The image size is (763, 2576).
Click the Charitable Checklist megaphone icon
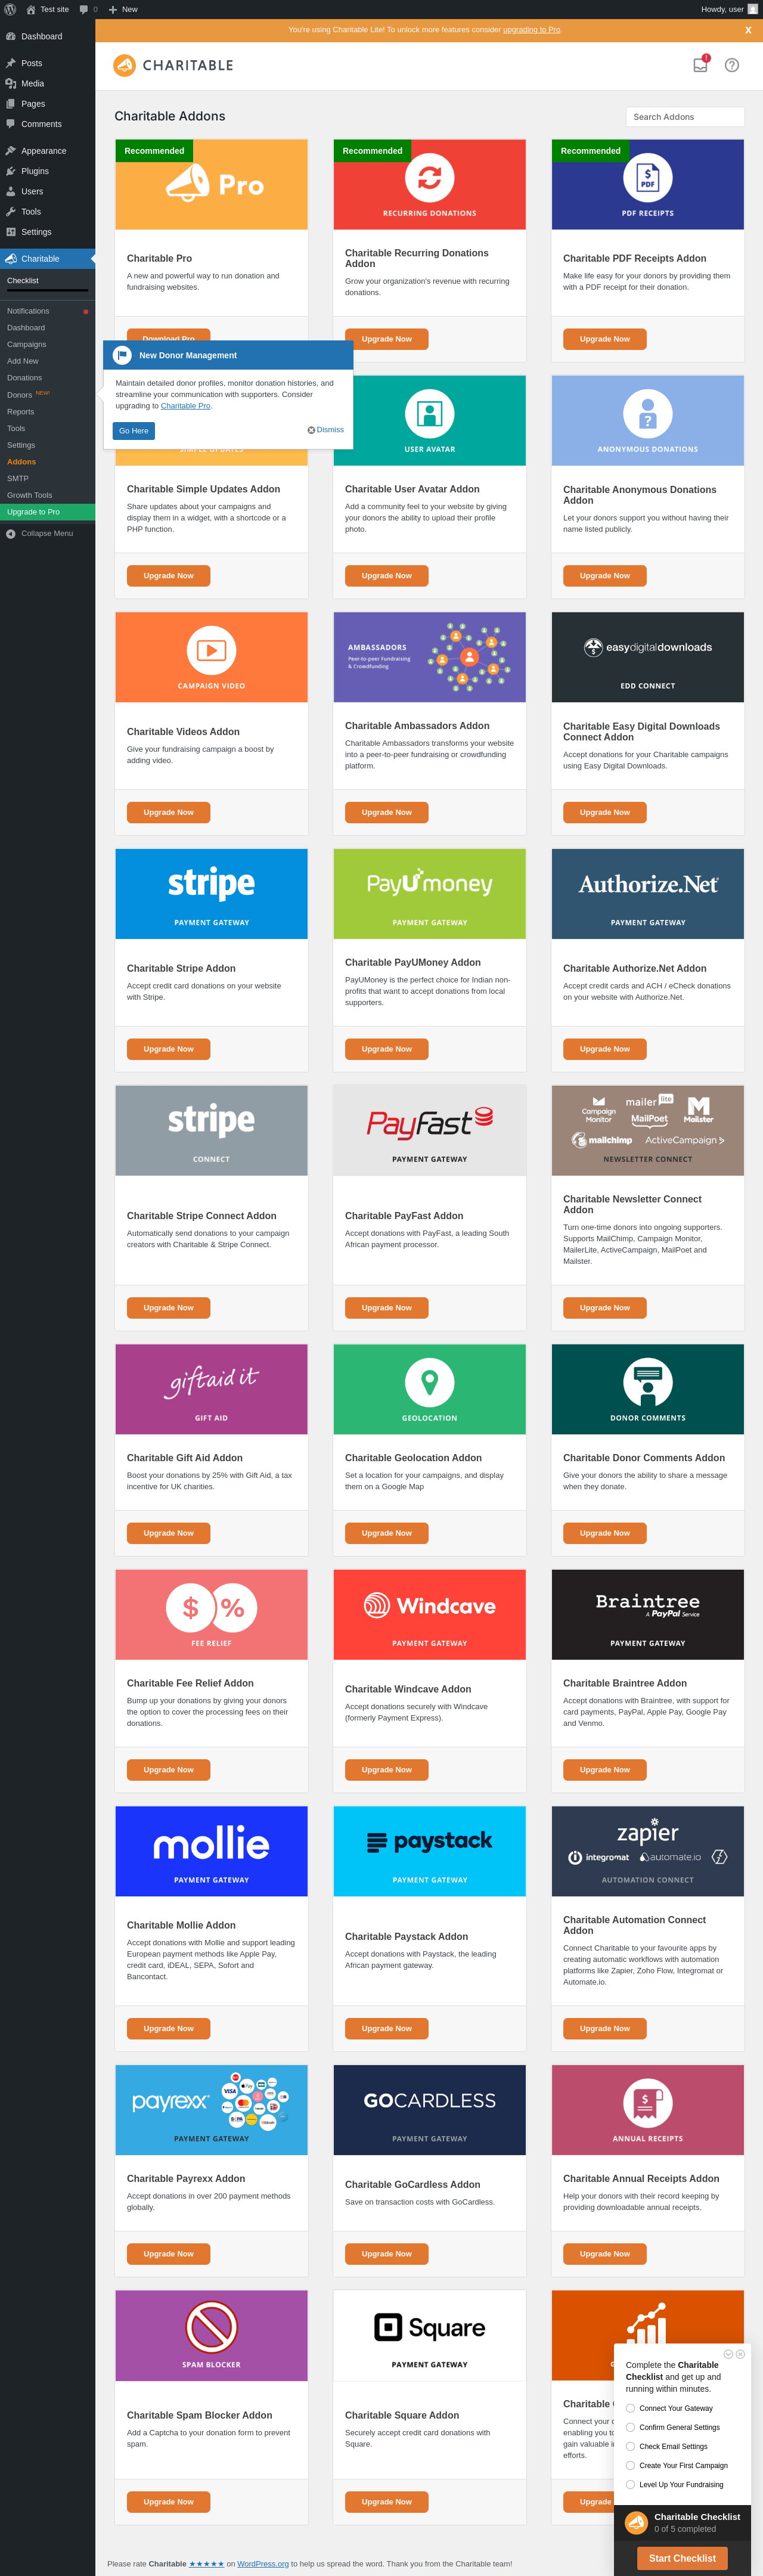tap(636, 2522)
